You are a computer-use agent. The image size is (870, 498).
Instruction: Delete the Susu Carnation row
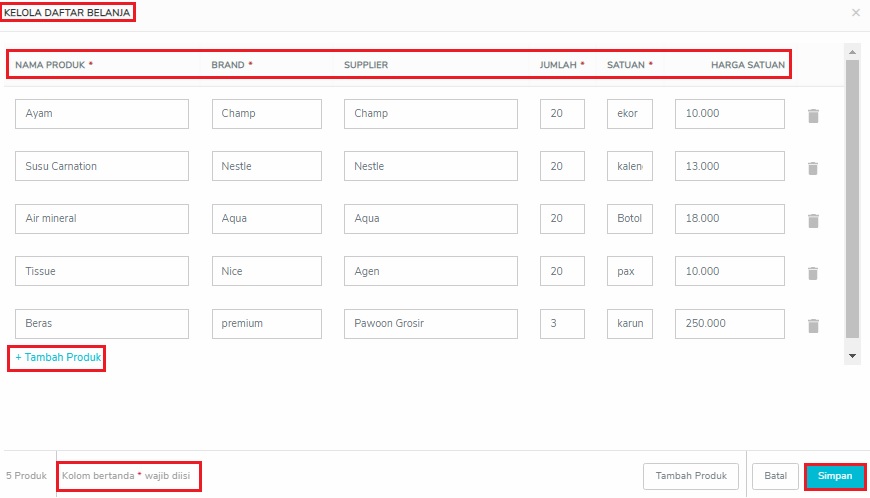pyautogui.click(x=813, y=168)
